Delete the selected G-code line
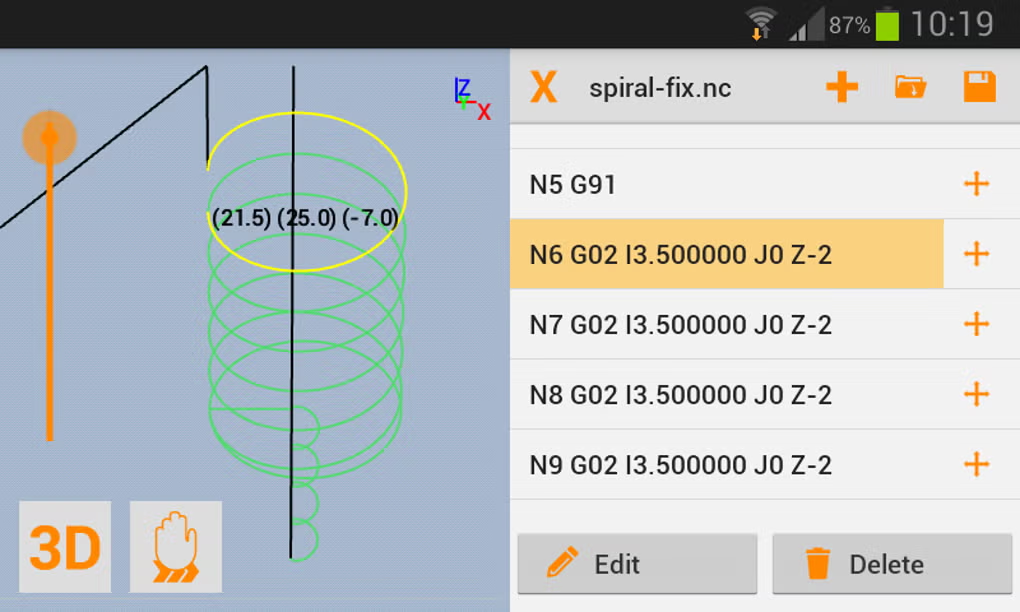Screen dimensions: 1020x612 pyautogui.click(x=889, y=564)
